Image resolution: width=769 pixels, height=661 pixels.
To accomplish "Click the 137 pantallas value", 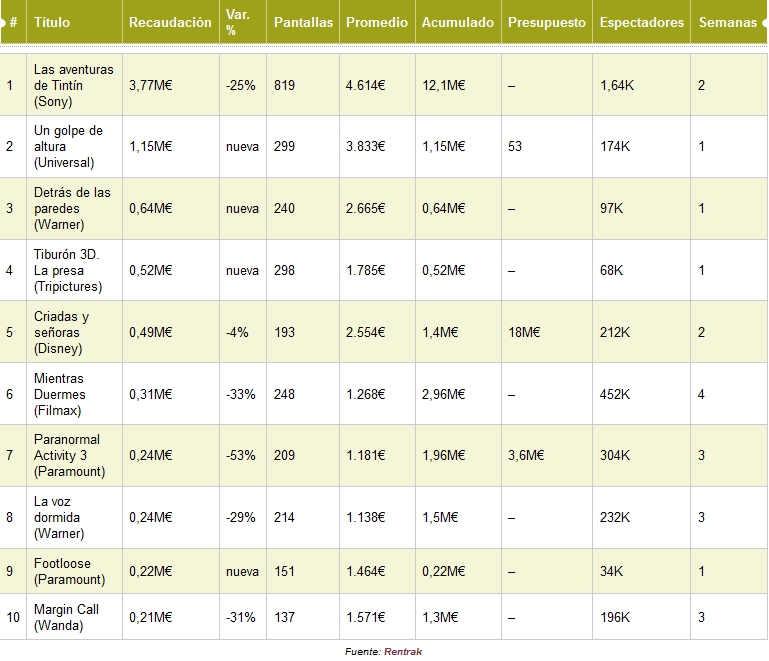I will 284,617.
